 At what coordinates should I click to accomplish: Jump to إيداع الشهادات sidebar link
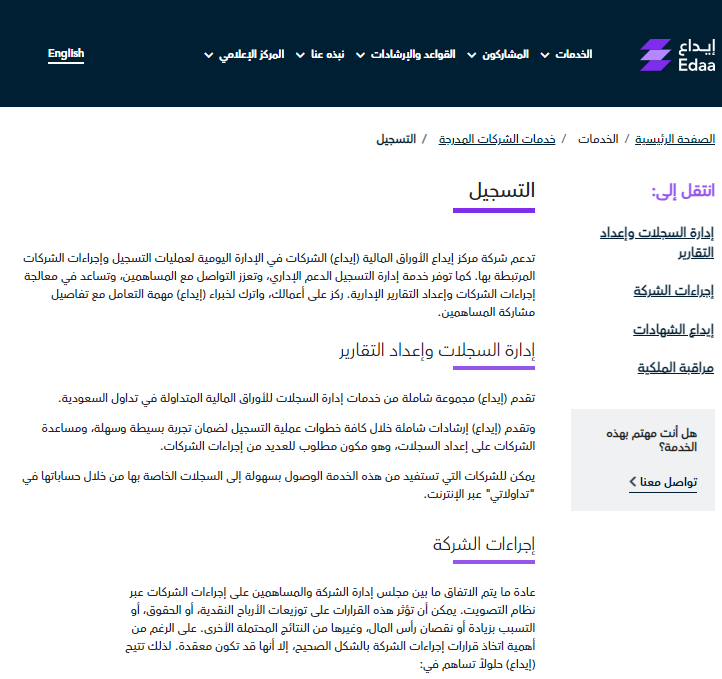673,330
